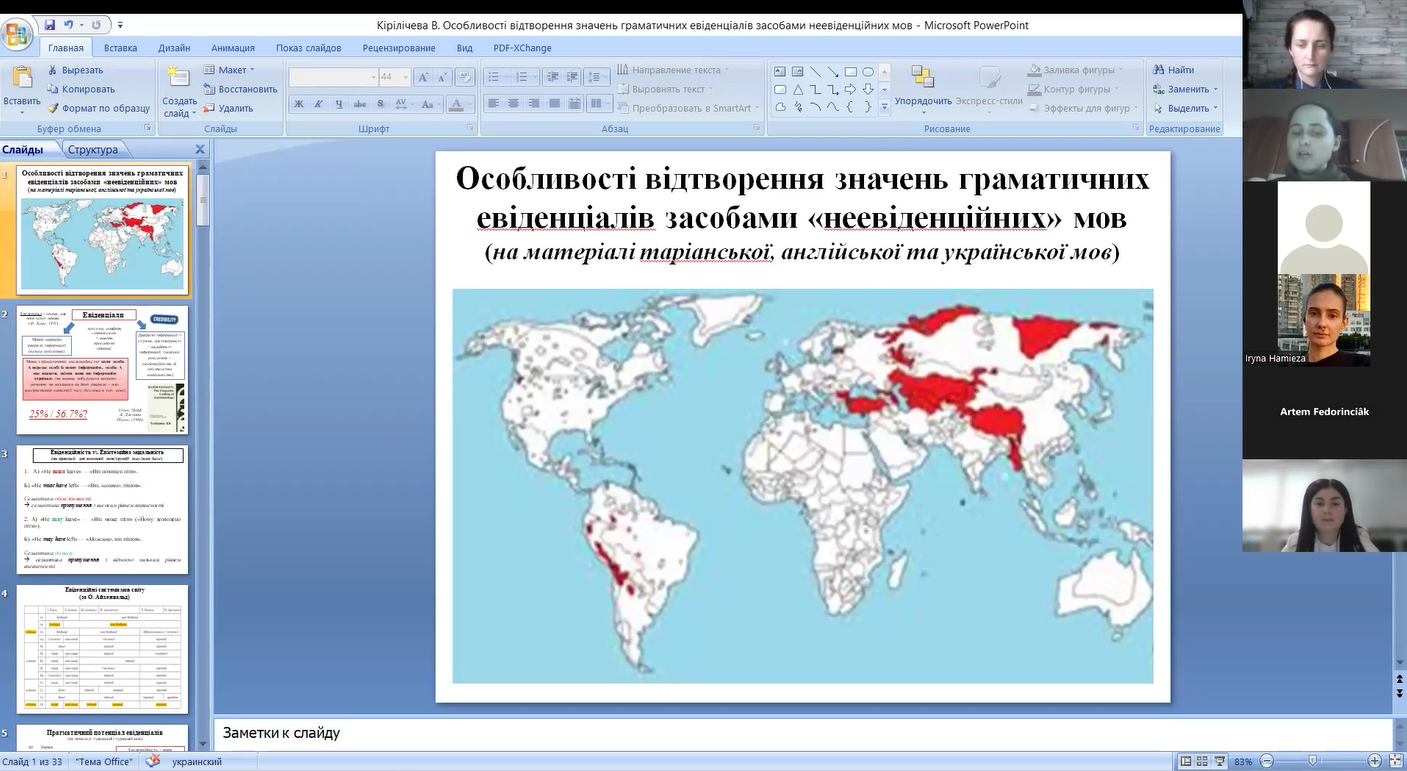Select the right block arrow shape
The image size is (1407, 771).
[x=851, y=89]
